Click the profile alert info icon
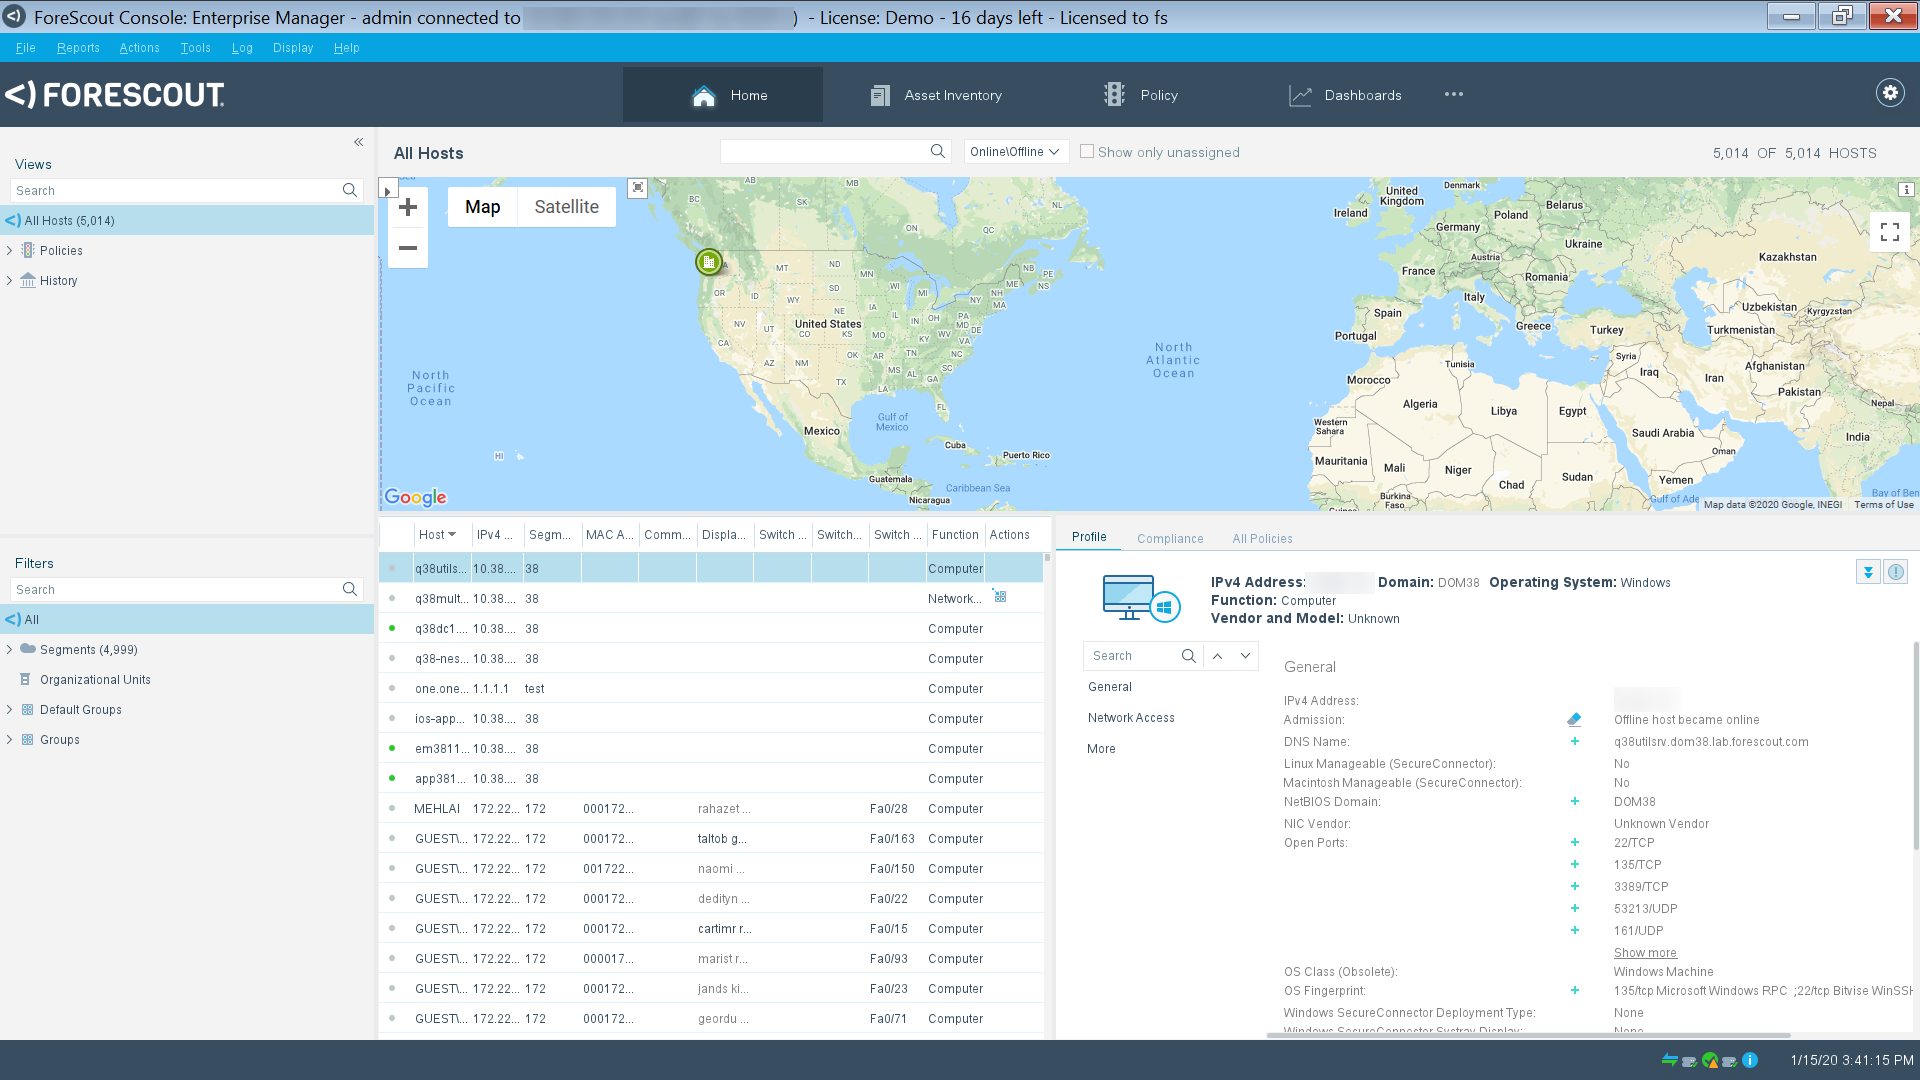 (1895, 572)
